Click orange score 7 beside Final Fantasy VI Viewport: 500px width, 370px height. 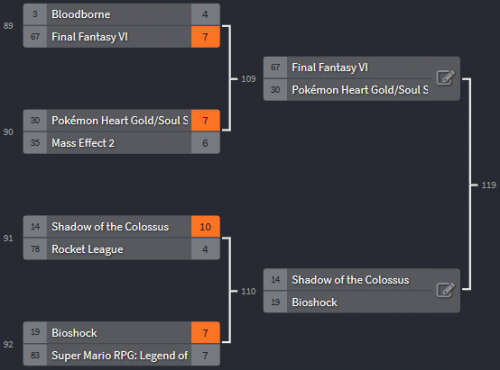pos(205,37)
